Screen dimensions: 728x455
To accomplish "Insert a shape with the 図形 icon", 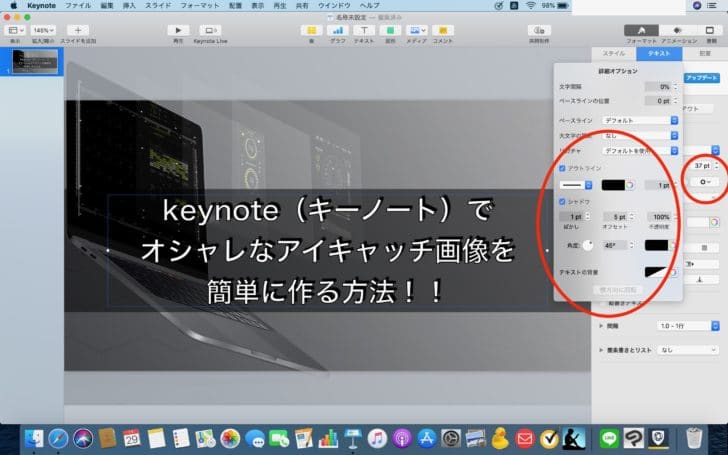I will [390, 30].
